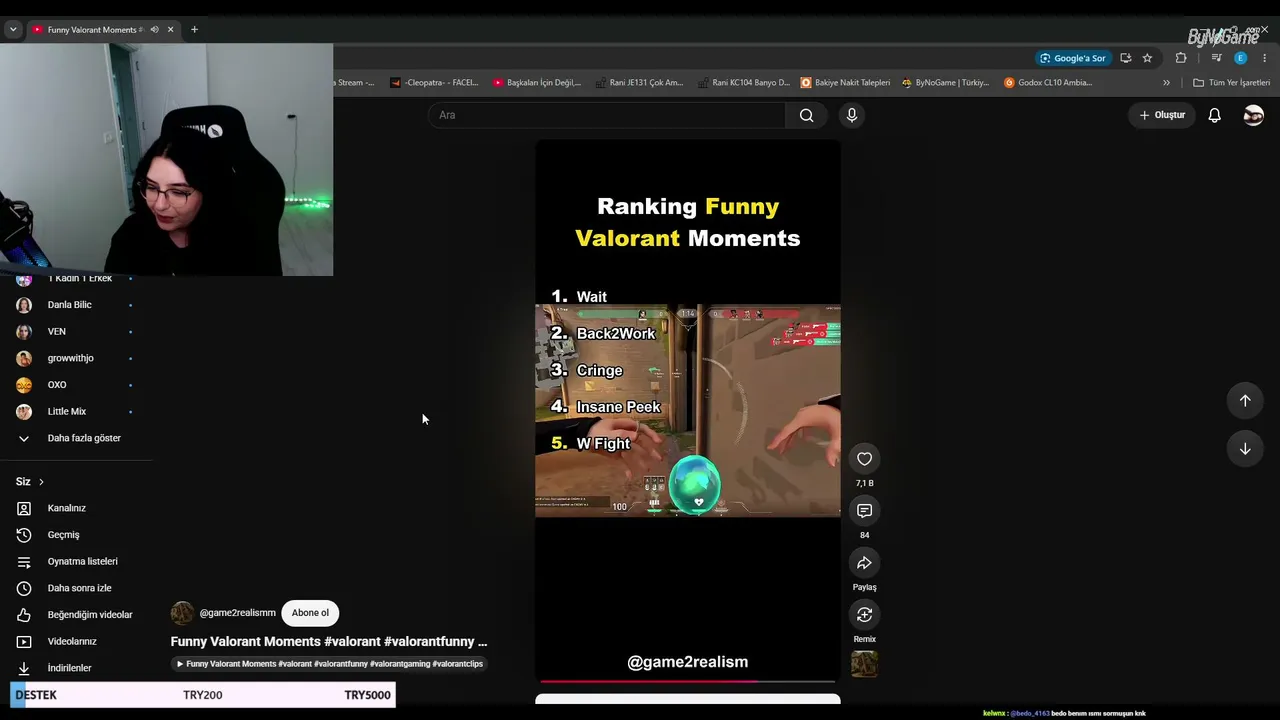The width and height of the screenshot is (1280, 720).
Task: Open the browser extensions puzzle icon
Action: point(1181,58)
